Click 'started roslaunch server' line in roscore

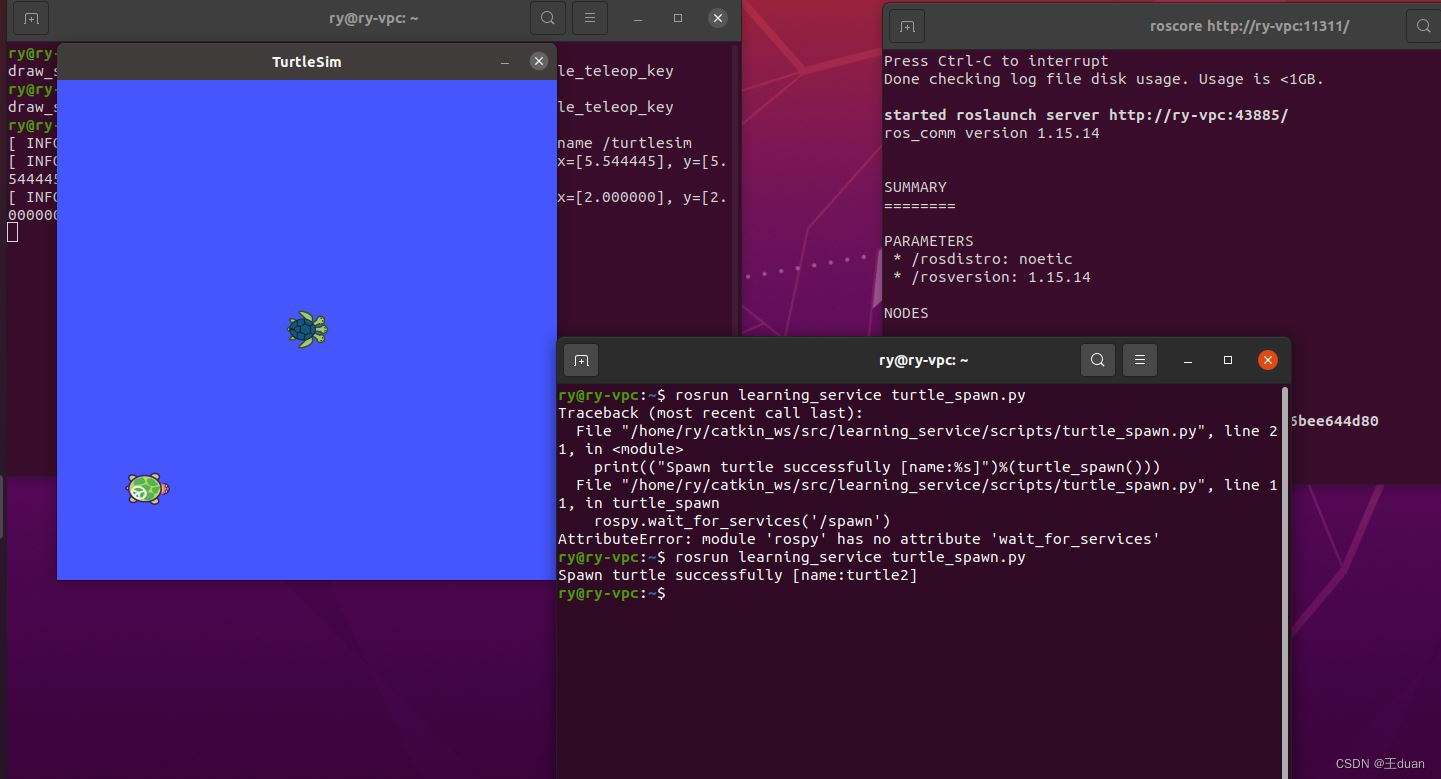1086,115
